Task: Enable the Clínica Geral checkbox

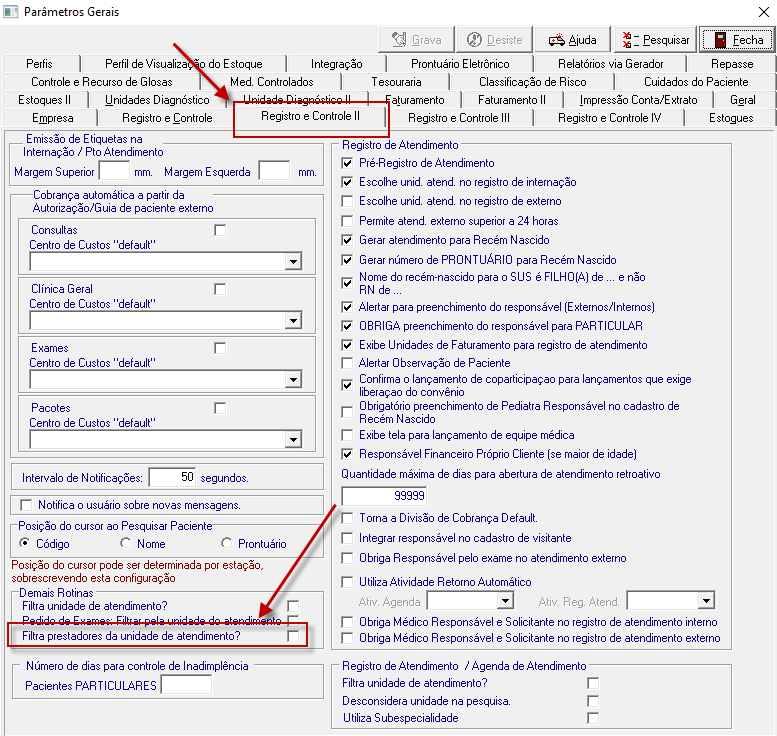Action: click(x=220, y=289)
